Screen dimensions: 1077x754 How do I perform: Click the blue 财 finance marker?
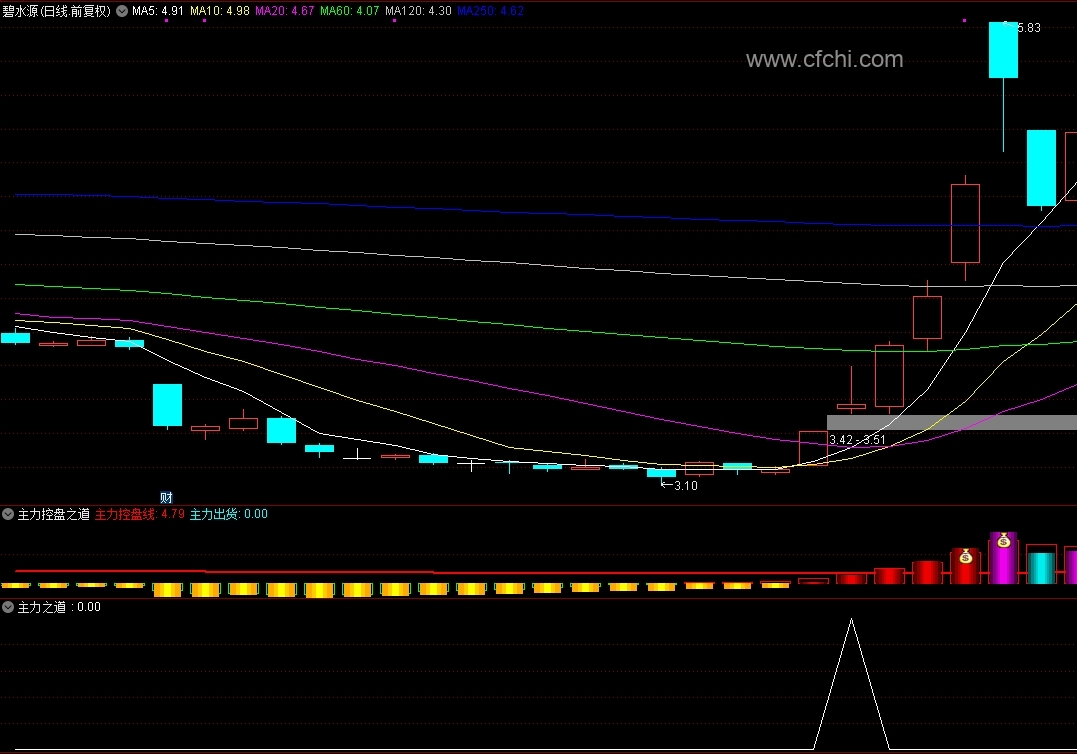point(166,497)
